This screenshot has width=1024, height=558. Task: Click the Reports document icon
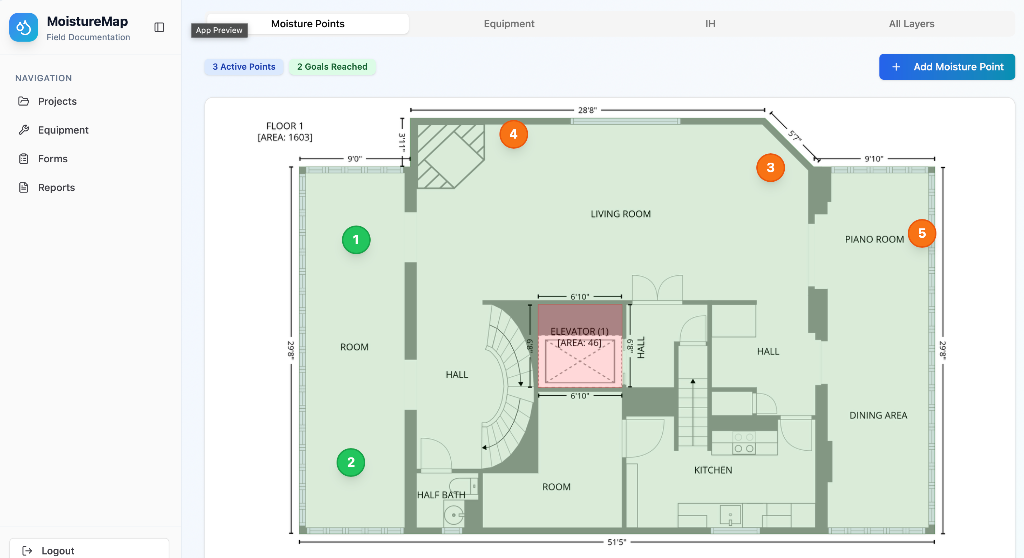coord(24,188)
